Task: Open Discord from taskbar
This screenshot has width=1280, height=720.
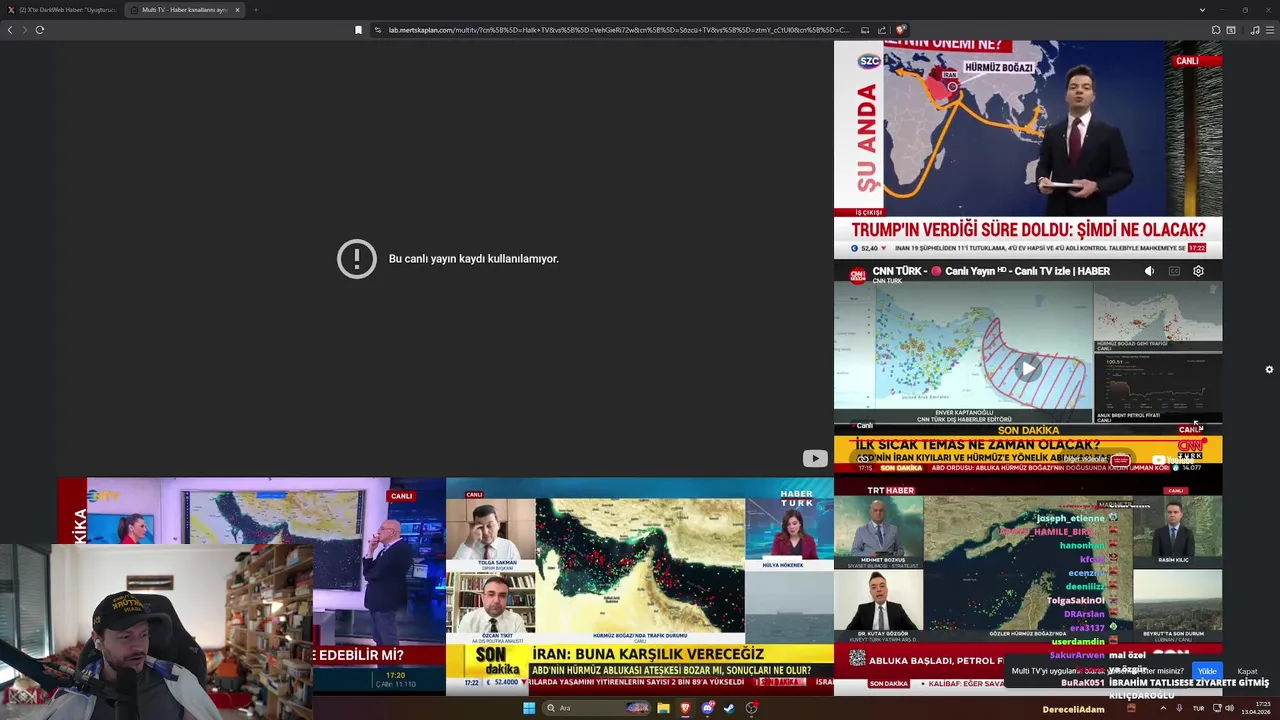Action: click(708, 708)
